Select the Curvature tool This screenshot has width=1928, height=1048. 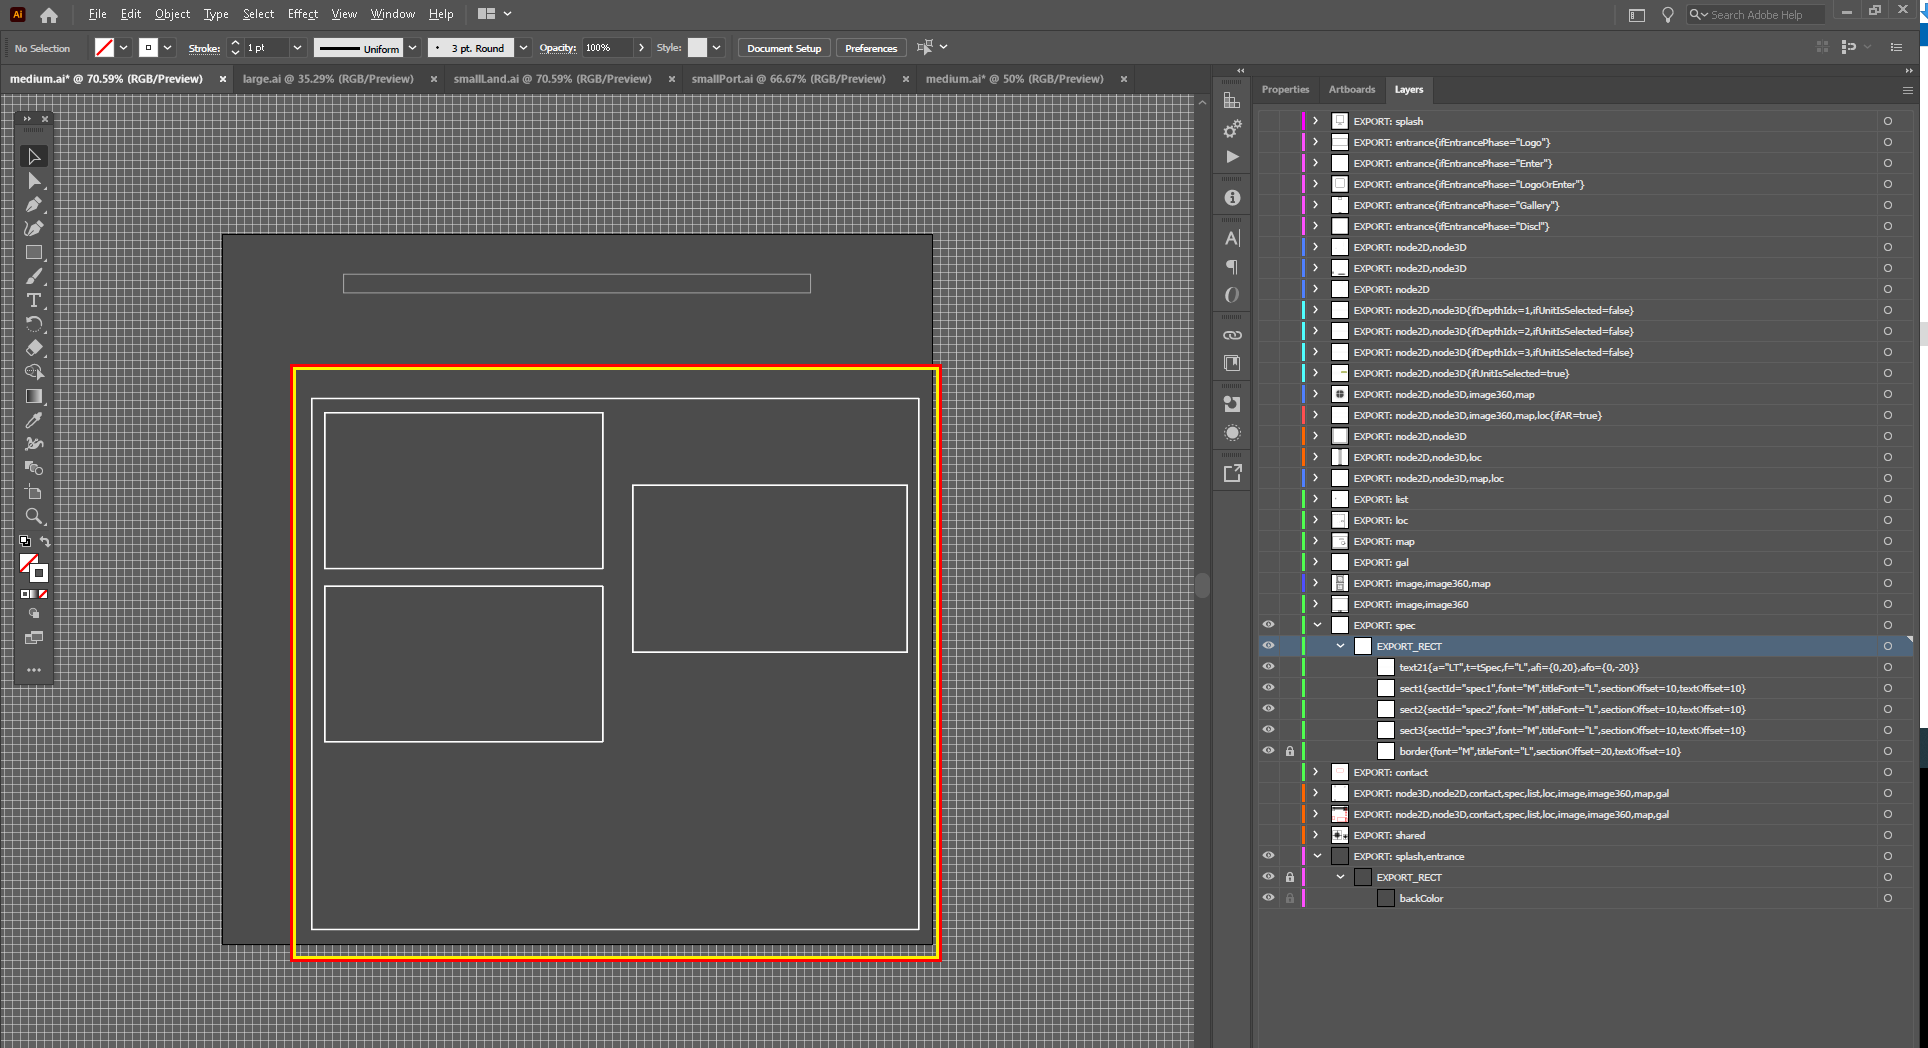(x=33, y=228)
